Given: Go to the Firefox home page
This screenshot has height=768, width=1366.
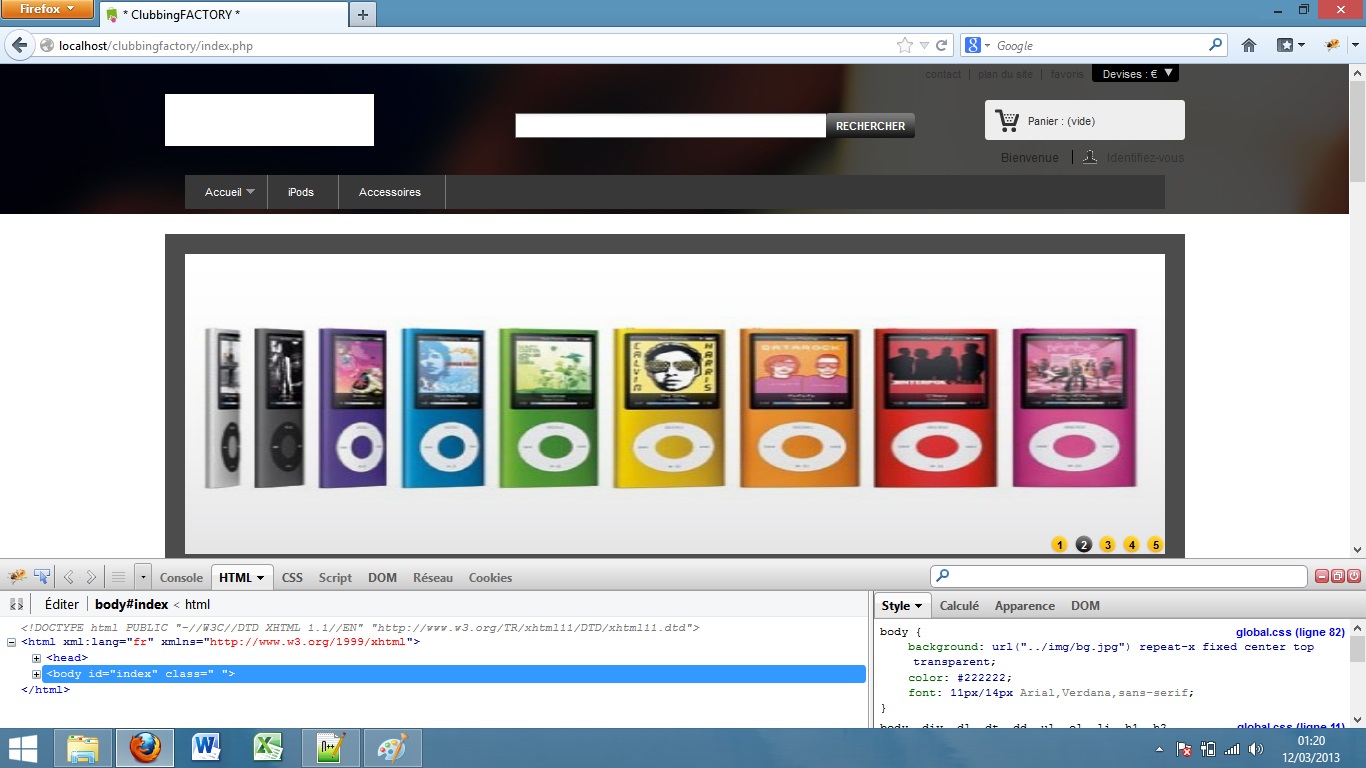Looking at the screenshot, I should pyautogui.click(x=1249, y=45).
